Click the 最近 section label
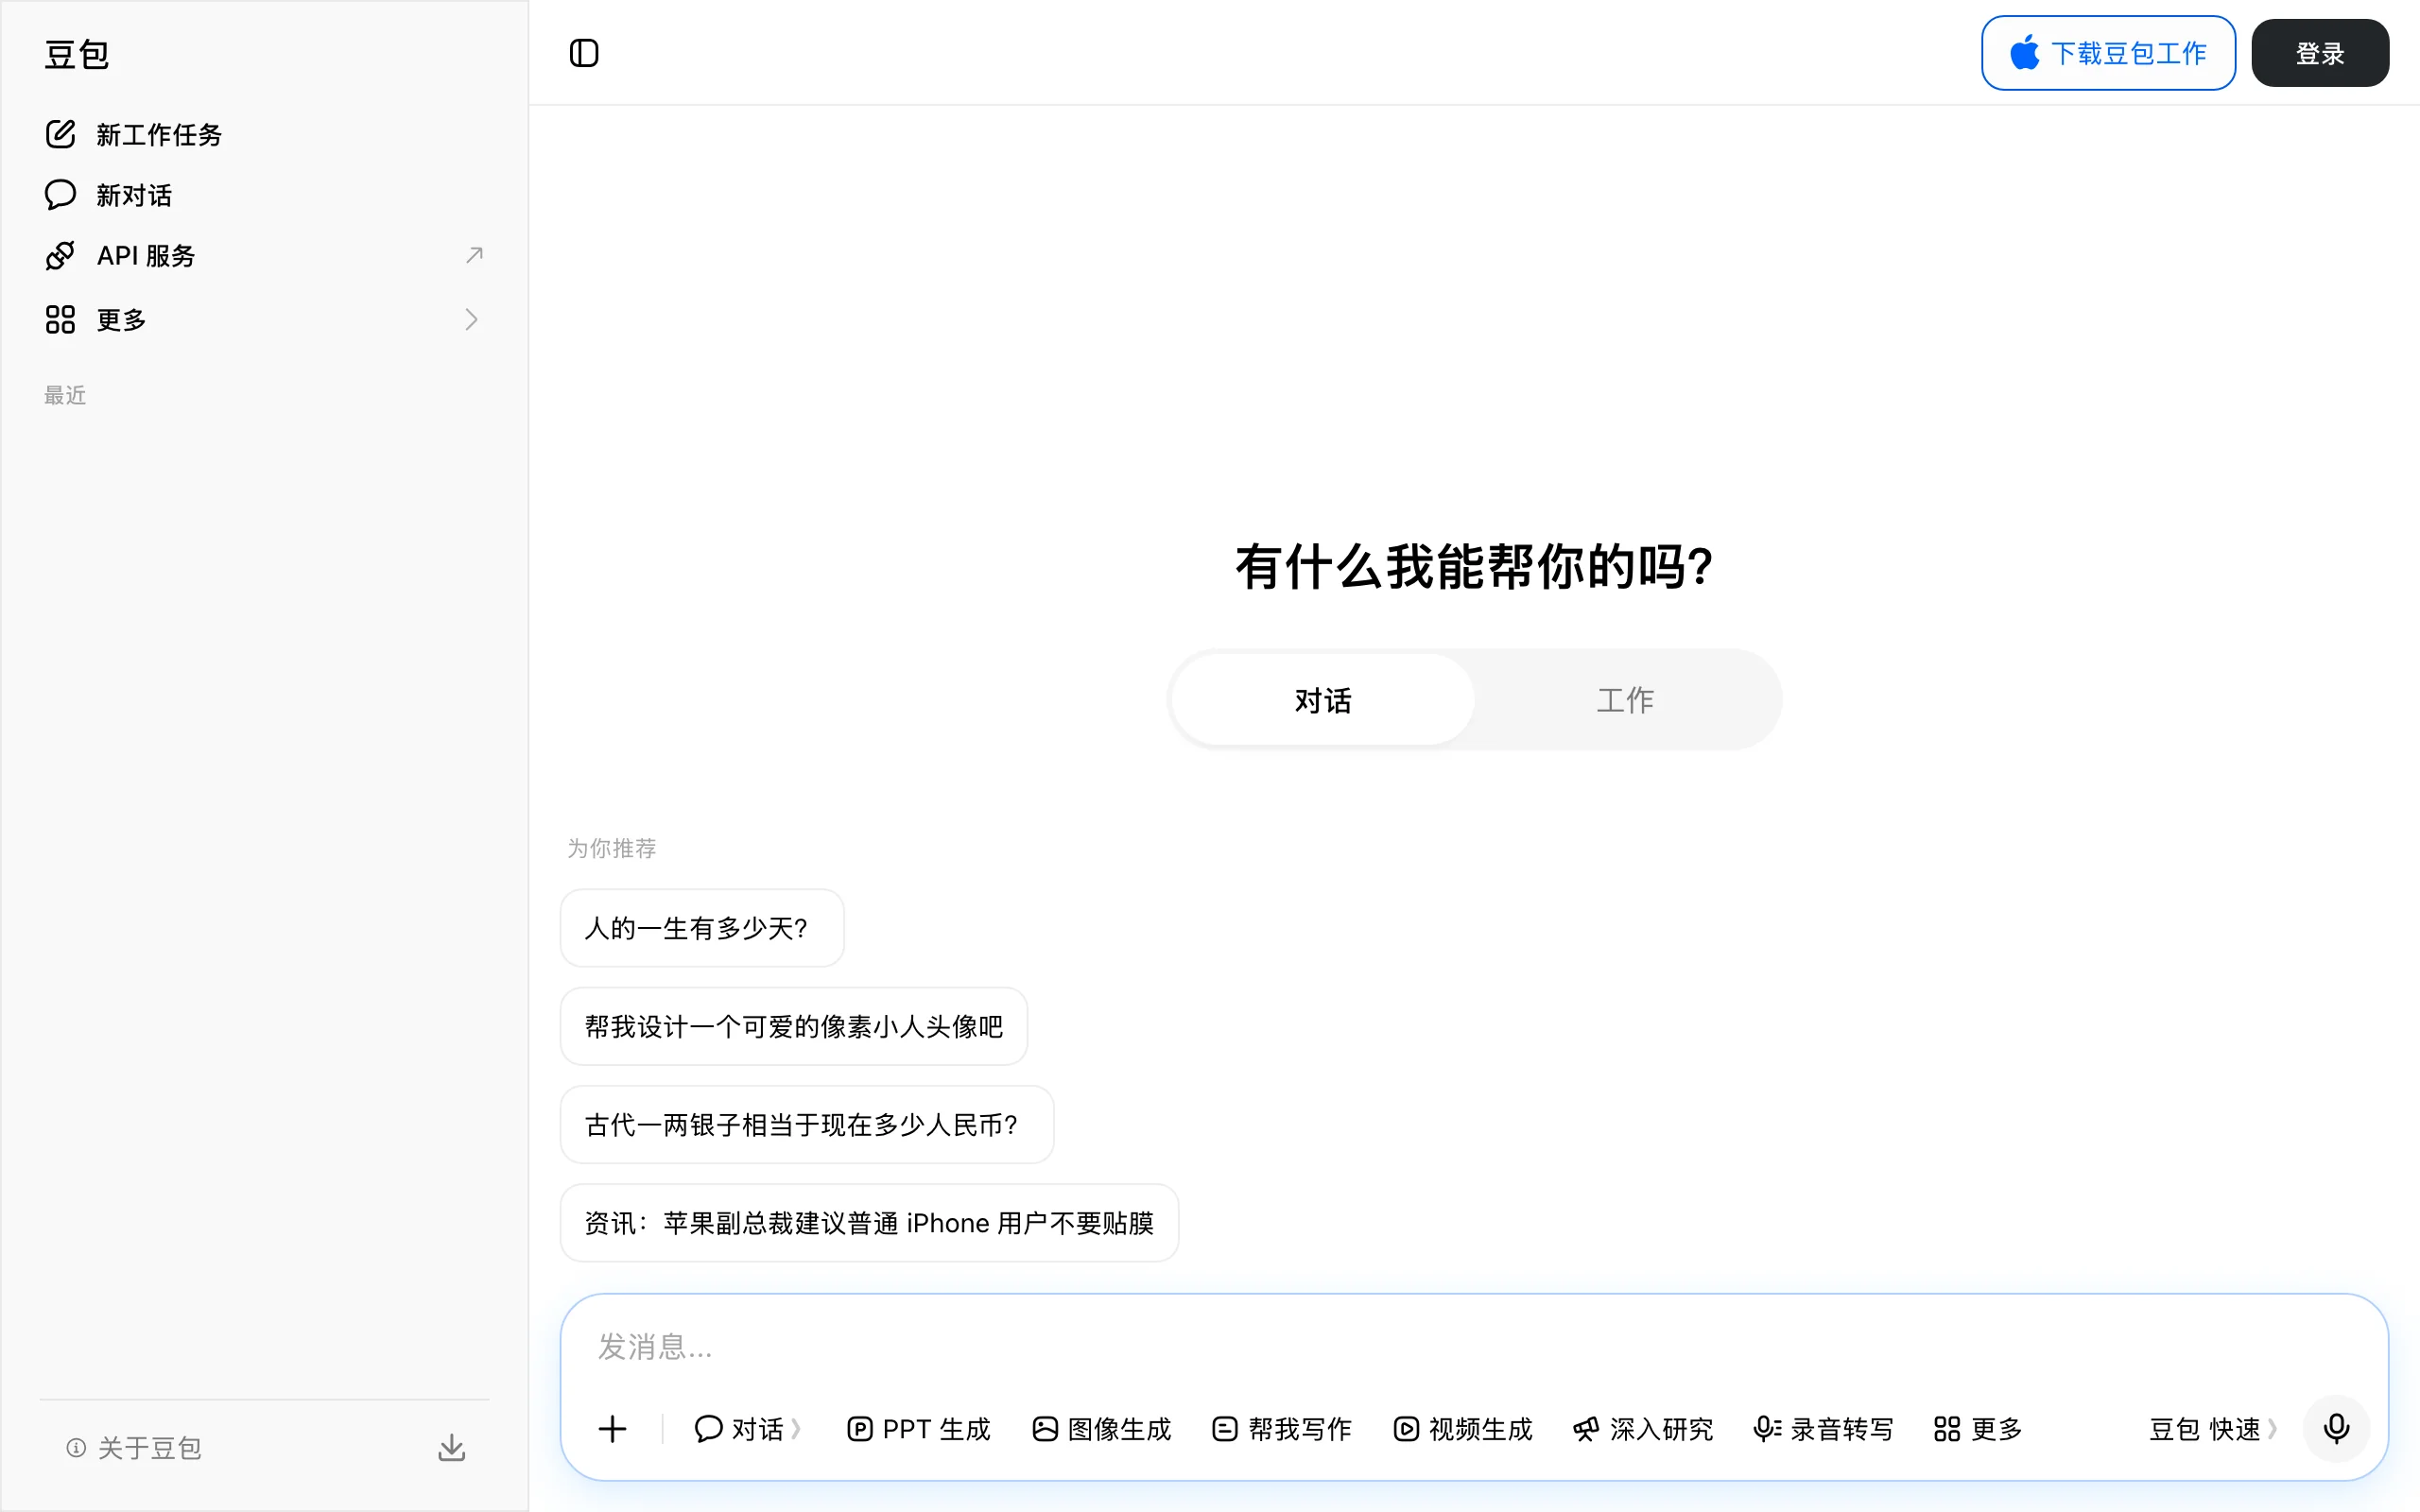The image size is (2420, 1512). [x=65, y=395]
